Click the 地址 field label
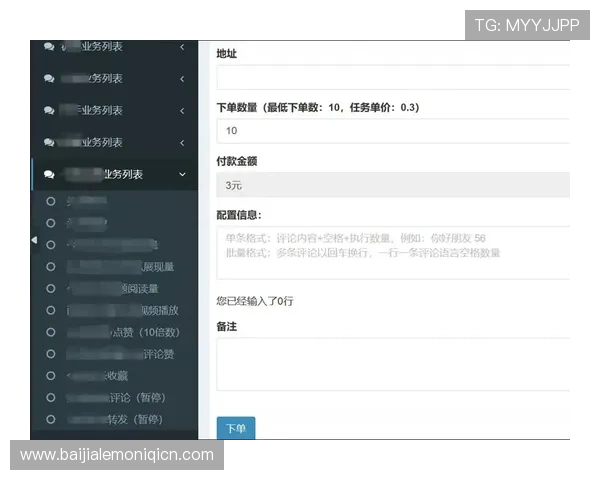Image resolution: width=600 pixels, height=480 pixels. point(227,54)
